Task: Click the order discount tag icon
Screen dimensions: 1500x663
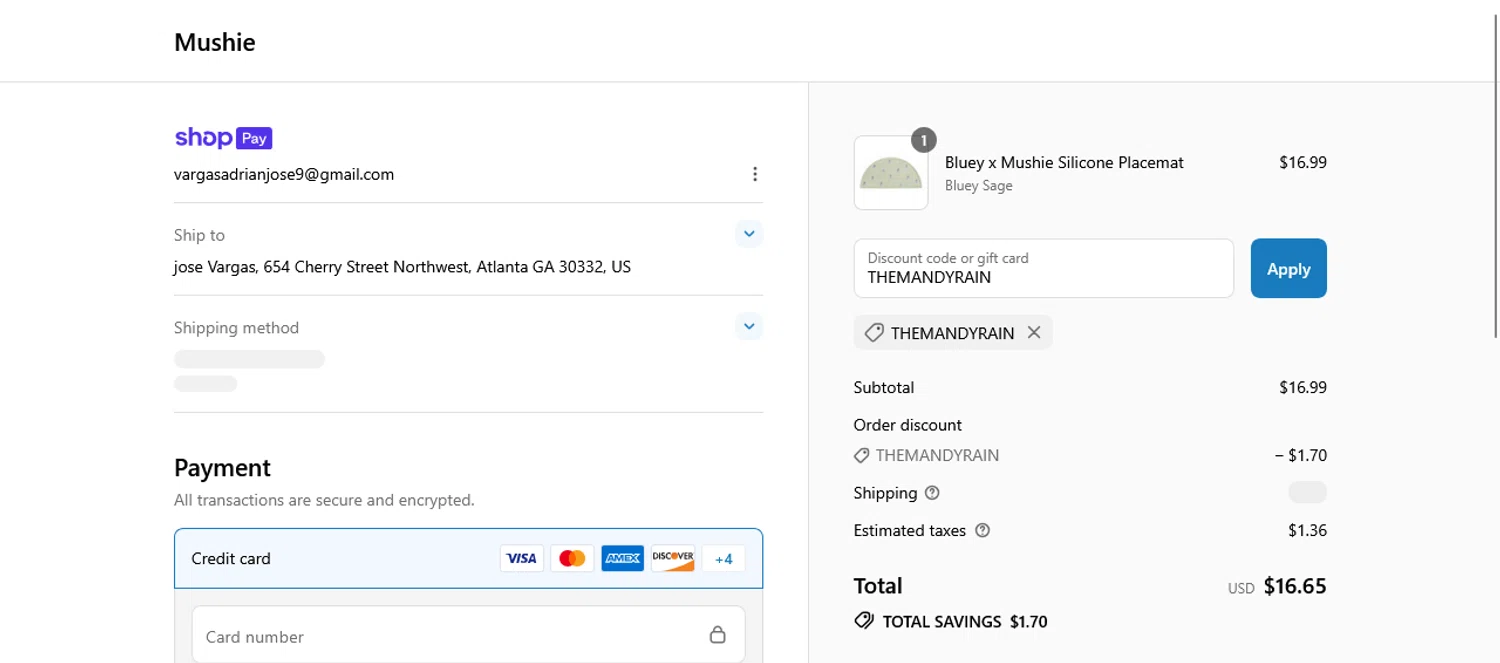Action: point(861,455)
